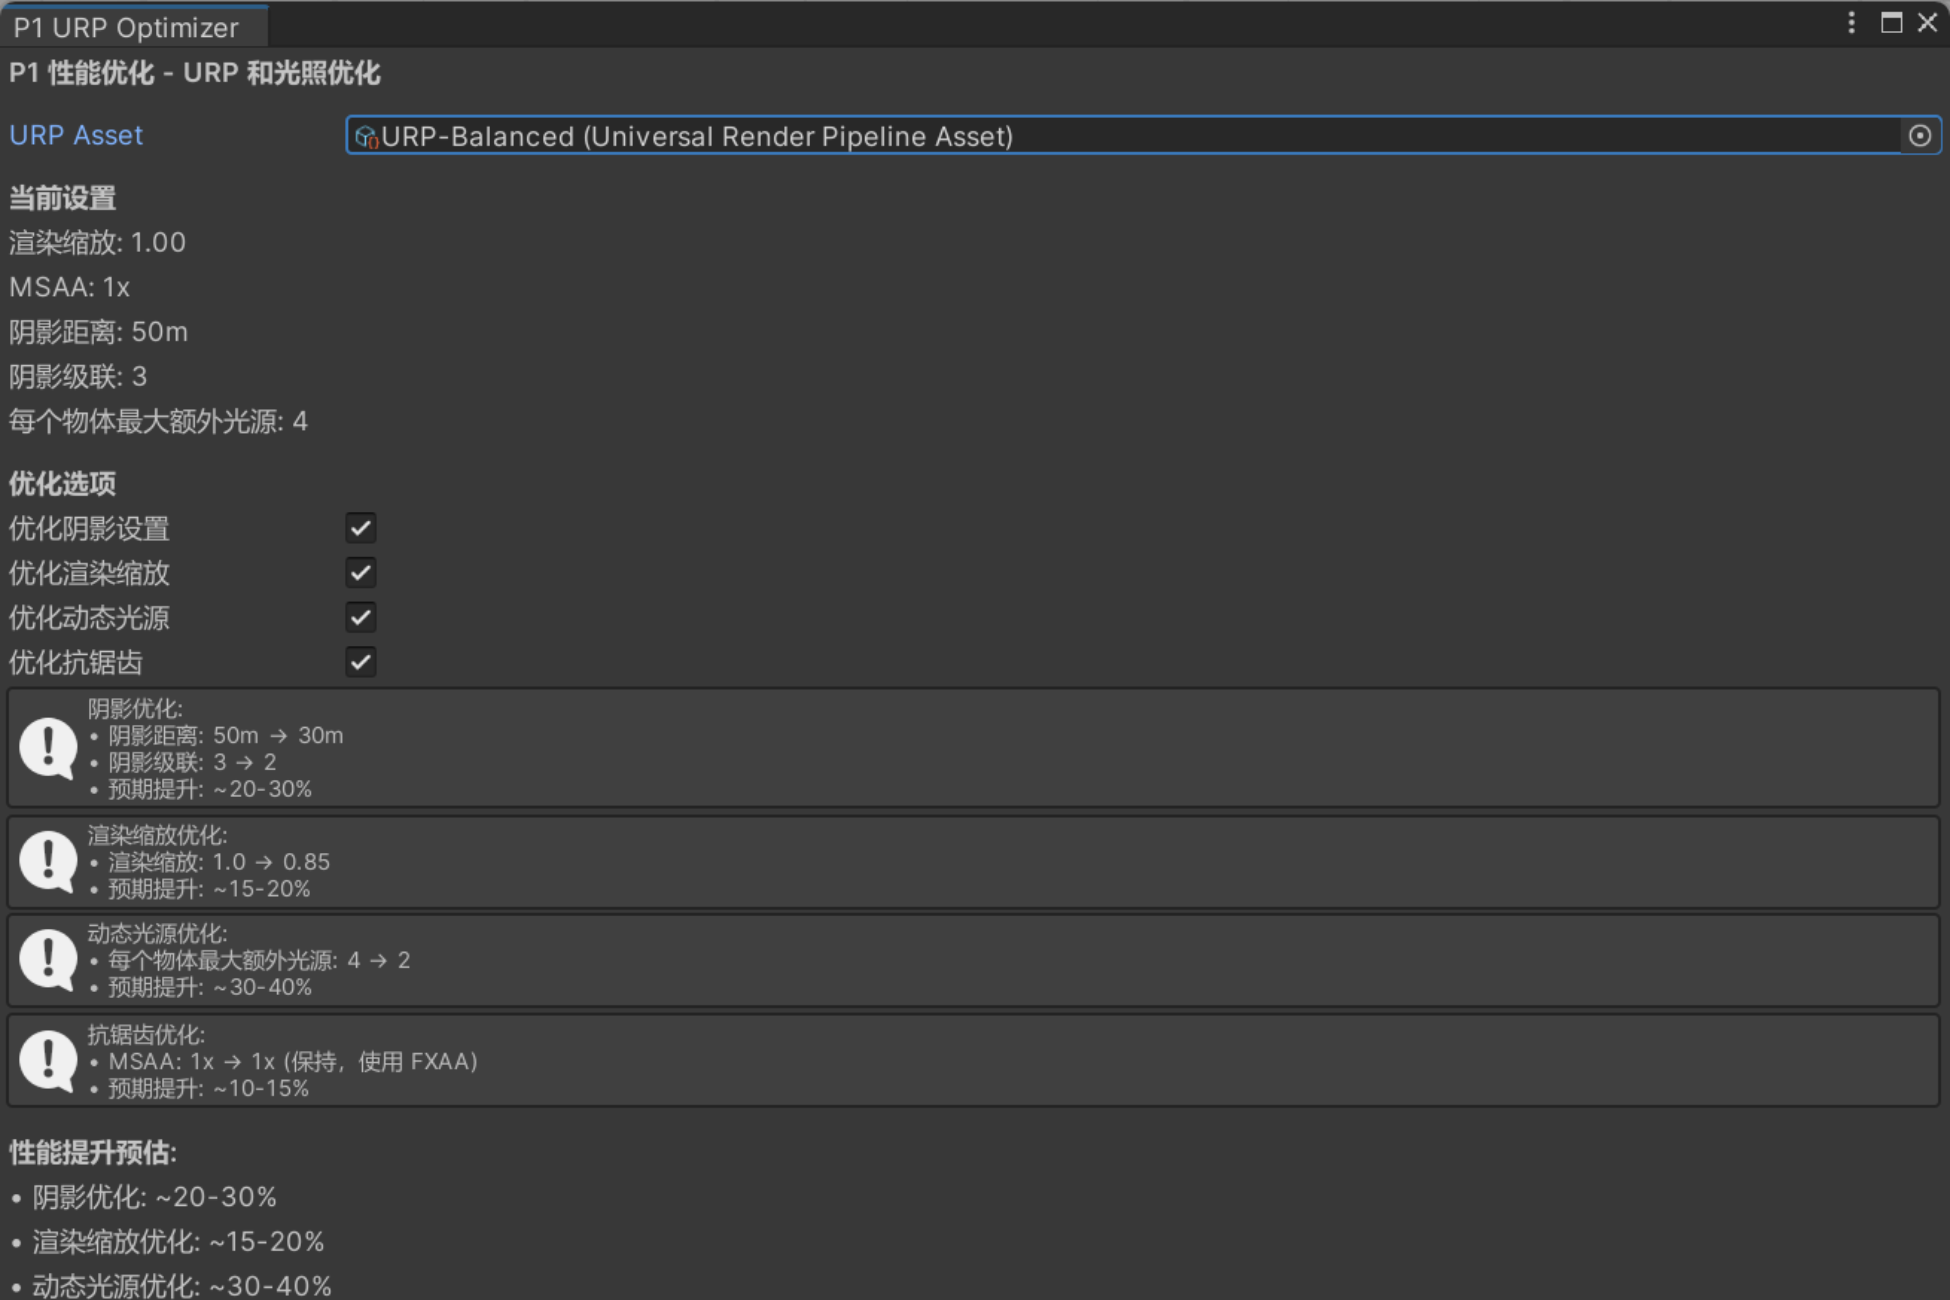Click the info icon beside 动态光源优化
The height and width of the screenshot is (1300, 1950).
(x=48, y=960)
